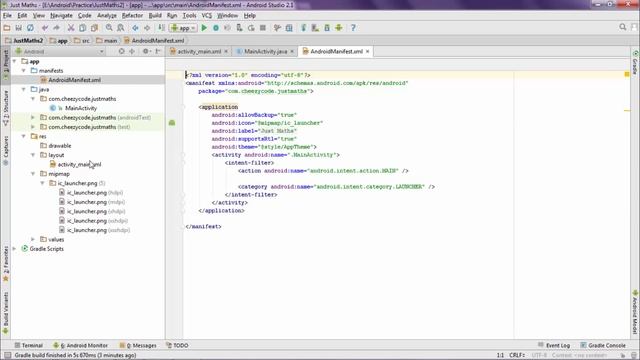Open the Android Device Monitor icon
This screenshot has width=640, height=360.
[x=339, y=28]
